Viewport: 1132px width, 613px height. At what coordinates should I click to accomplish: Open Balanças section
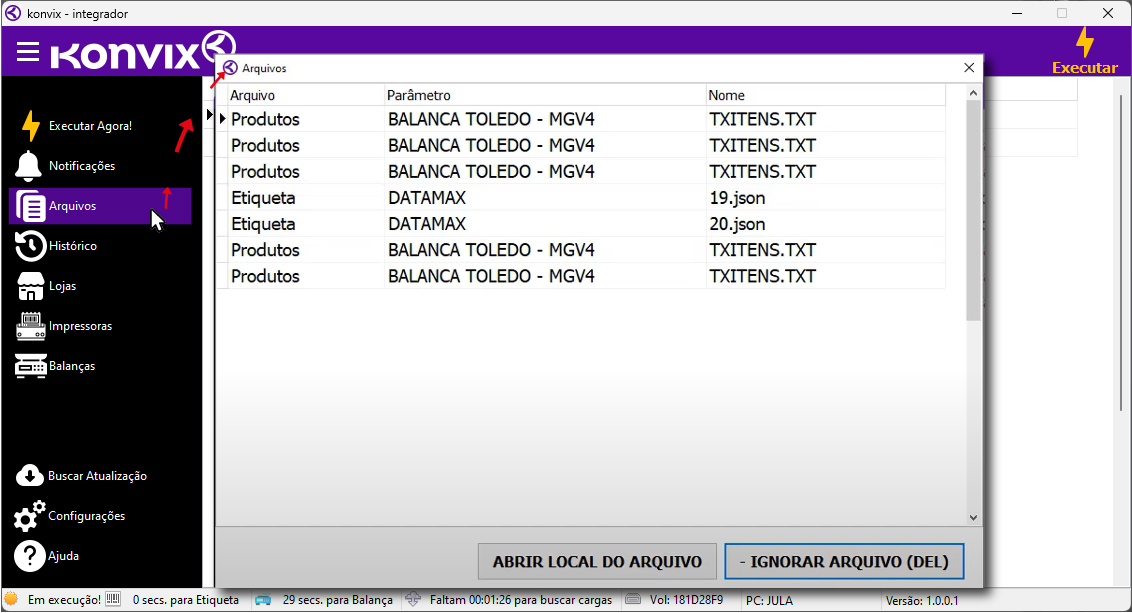pos(71,366)
